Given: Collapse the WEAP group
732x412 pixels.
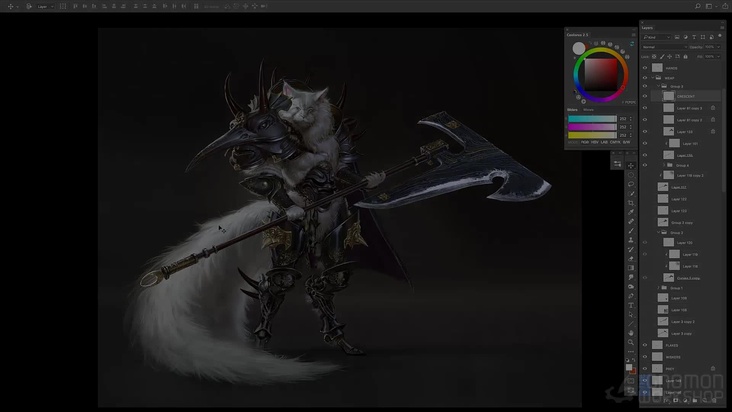Looking at the screenshot, I should 653,78.
